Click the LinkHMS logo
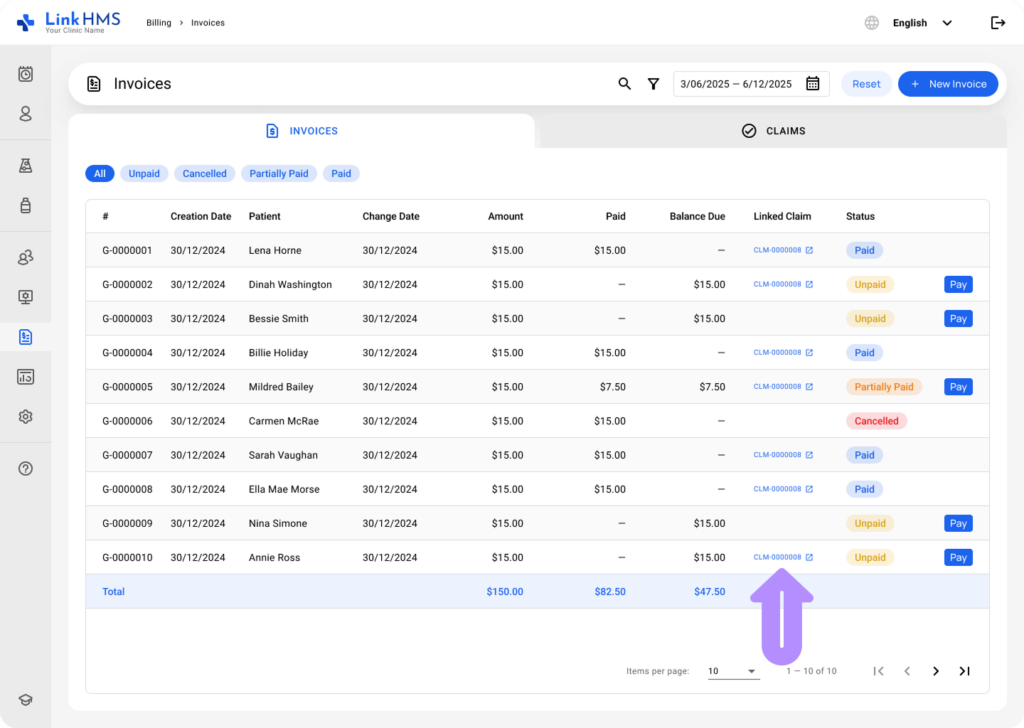 pos(68,22)
